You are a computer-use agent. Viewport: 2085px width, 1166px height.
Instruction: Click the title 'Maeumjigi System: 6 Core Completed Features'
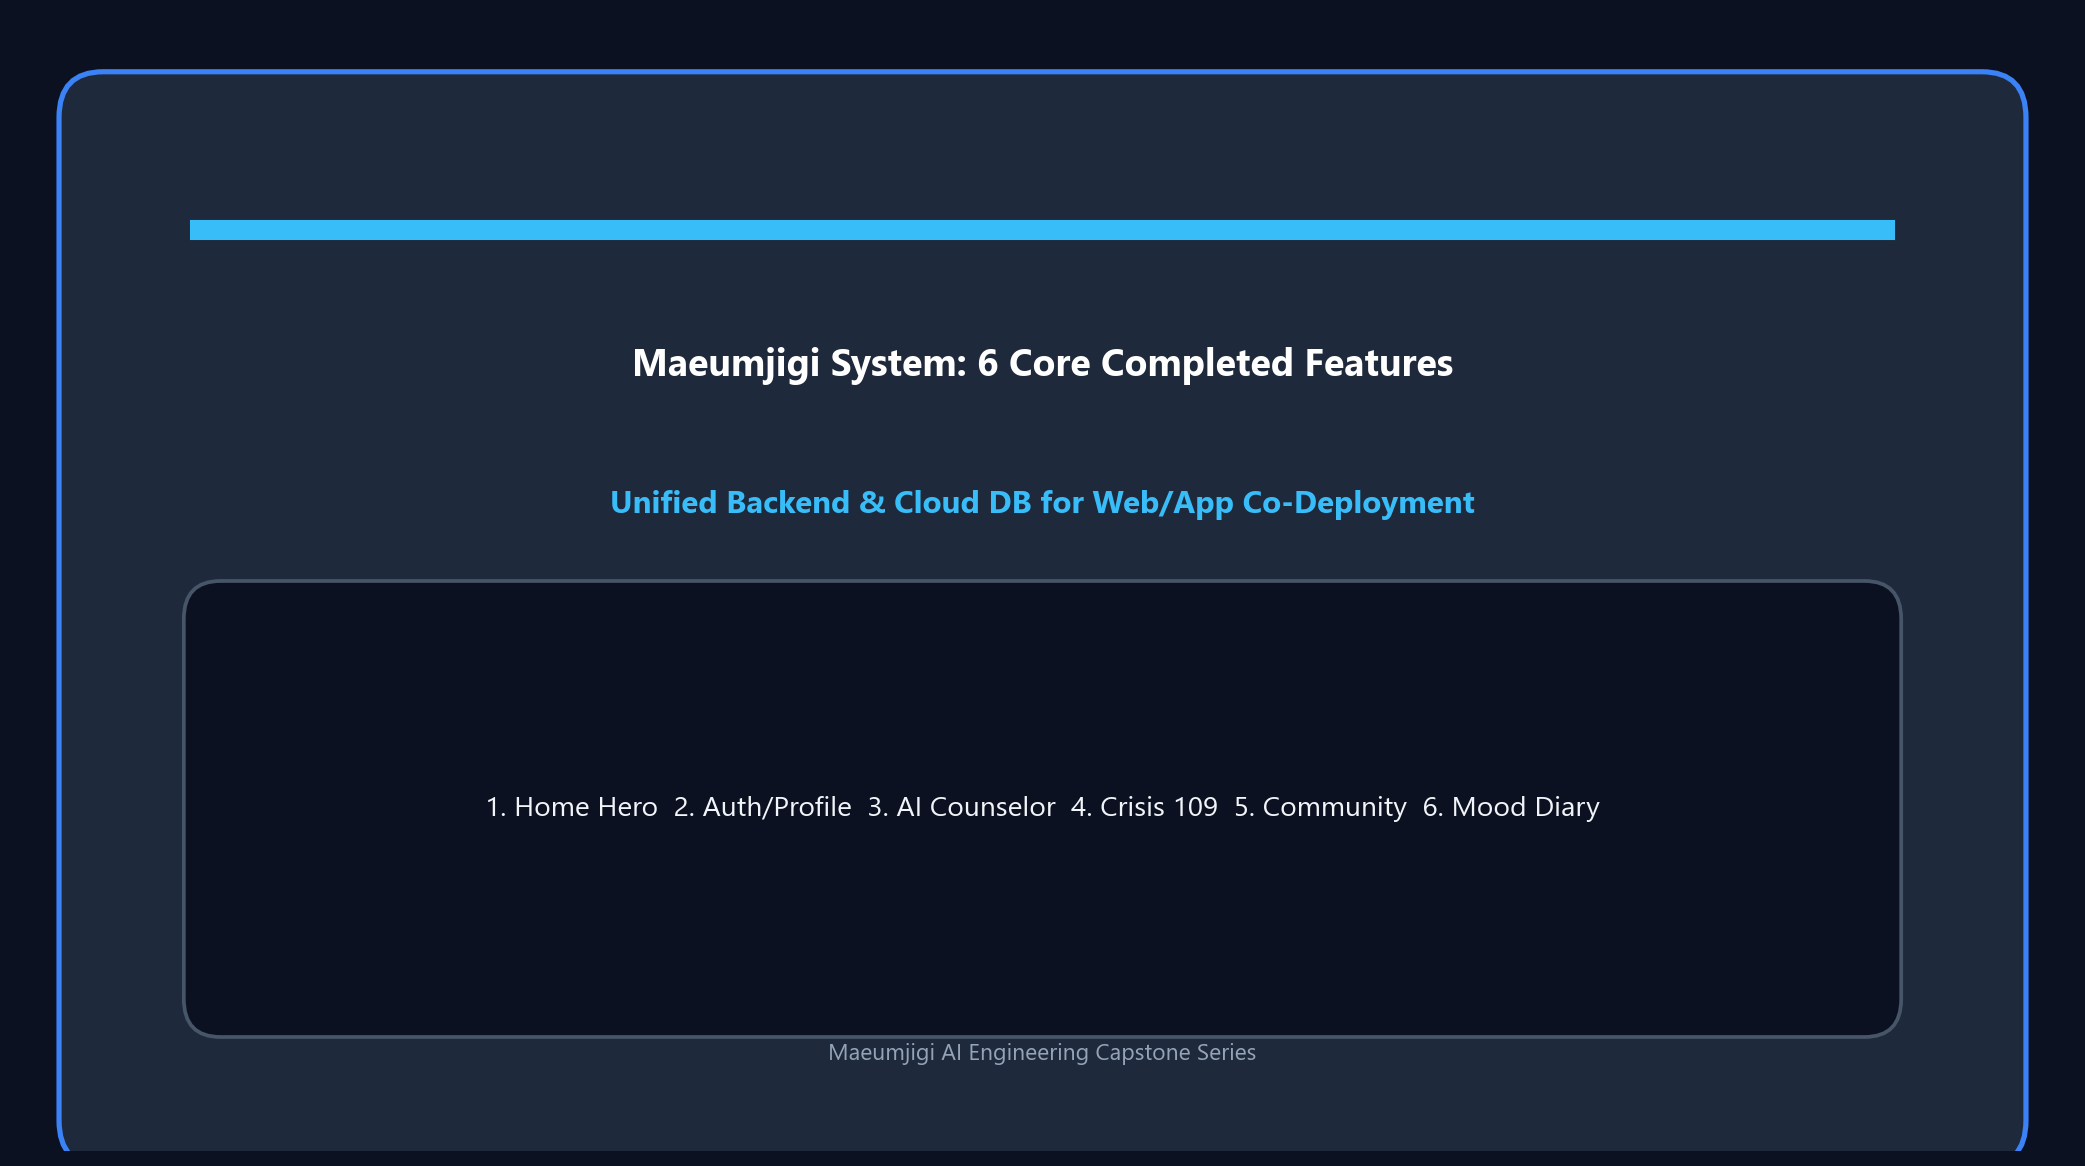click(1042, 363)
